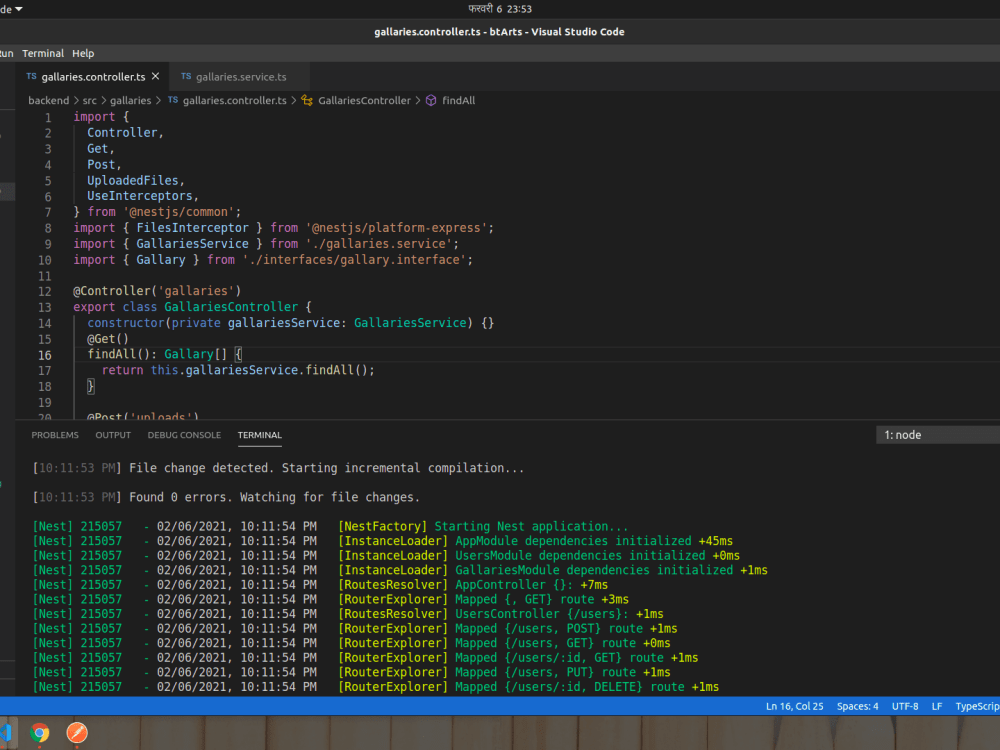The image size is (1000, 750).
Task: Click 'Spaces: 4' indentation setting
Action: tap(857, 706)
